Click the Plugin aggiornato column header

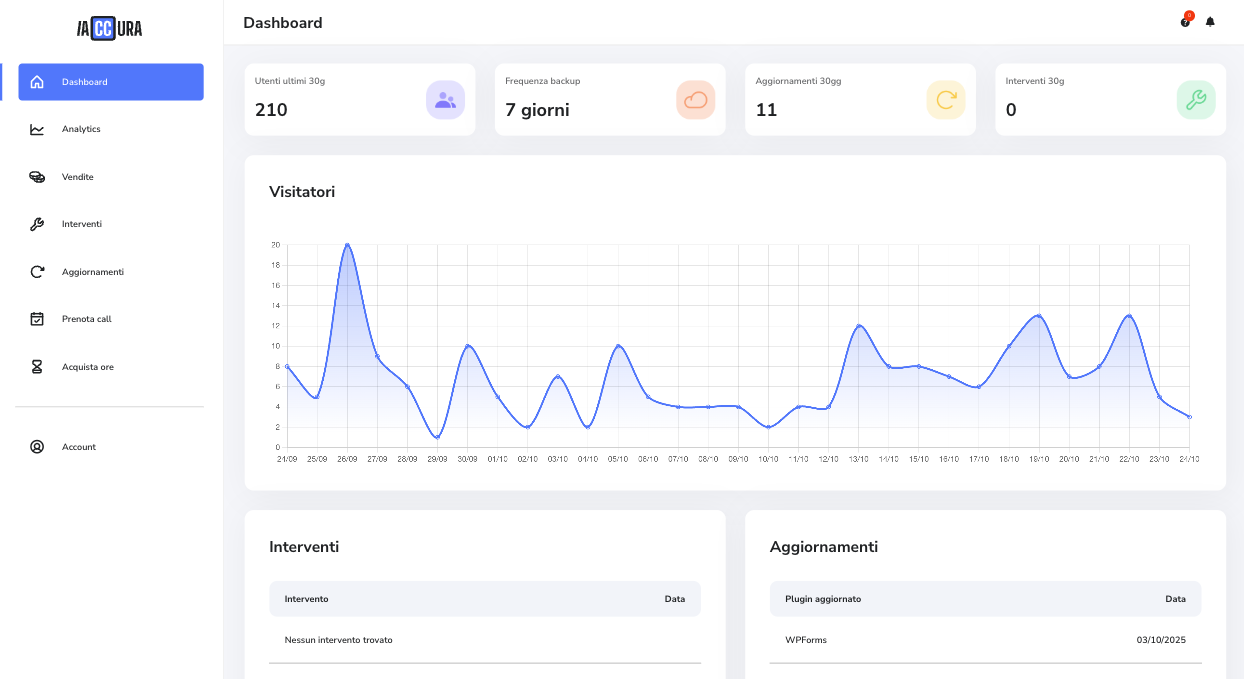click(x=823, y=599)
